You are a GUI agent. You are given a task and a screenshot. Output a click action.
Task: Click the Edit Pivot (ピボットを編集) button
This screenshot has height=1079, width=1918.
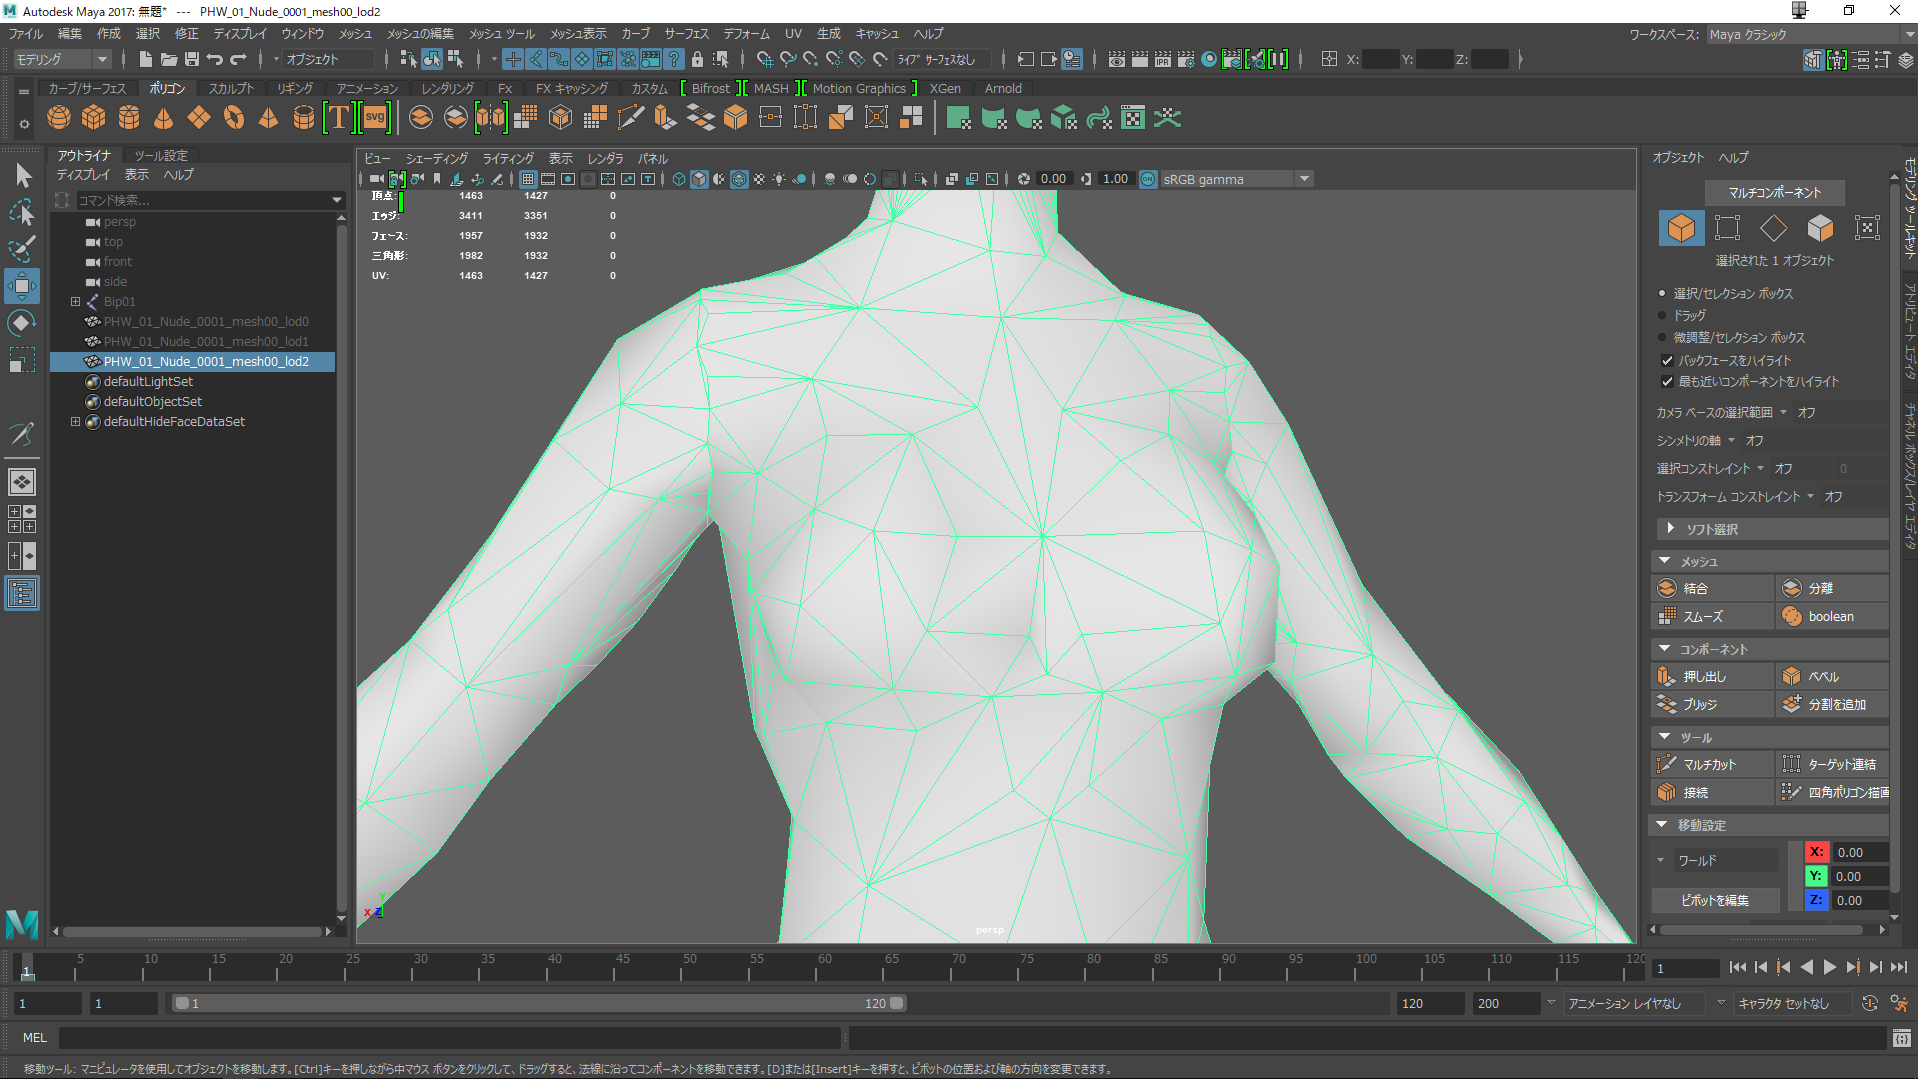[x=1714, y=900]
